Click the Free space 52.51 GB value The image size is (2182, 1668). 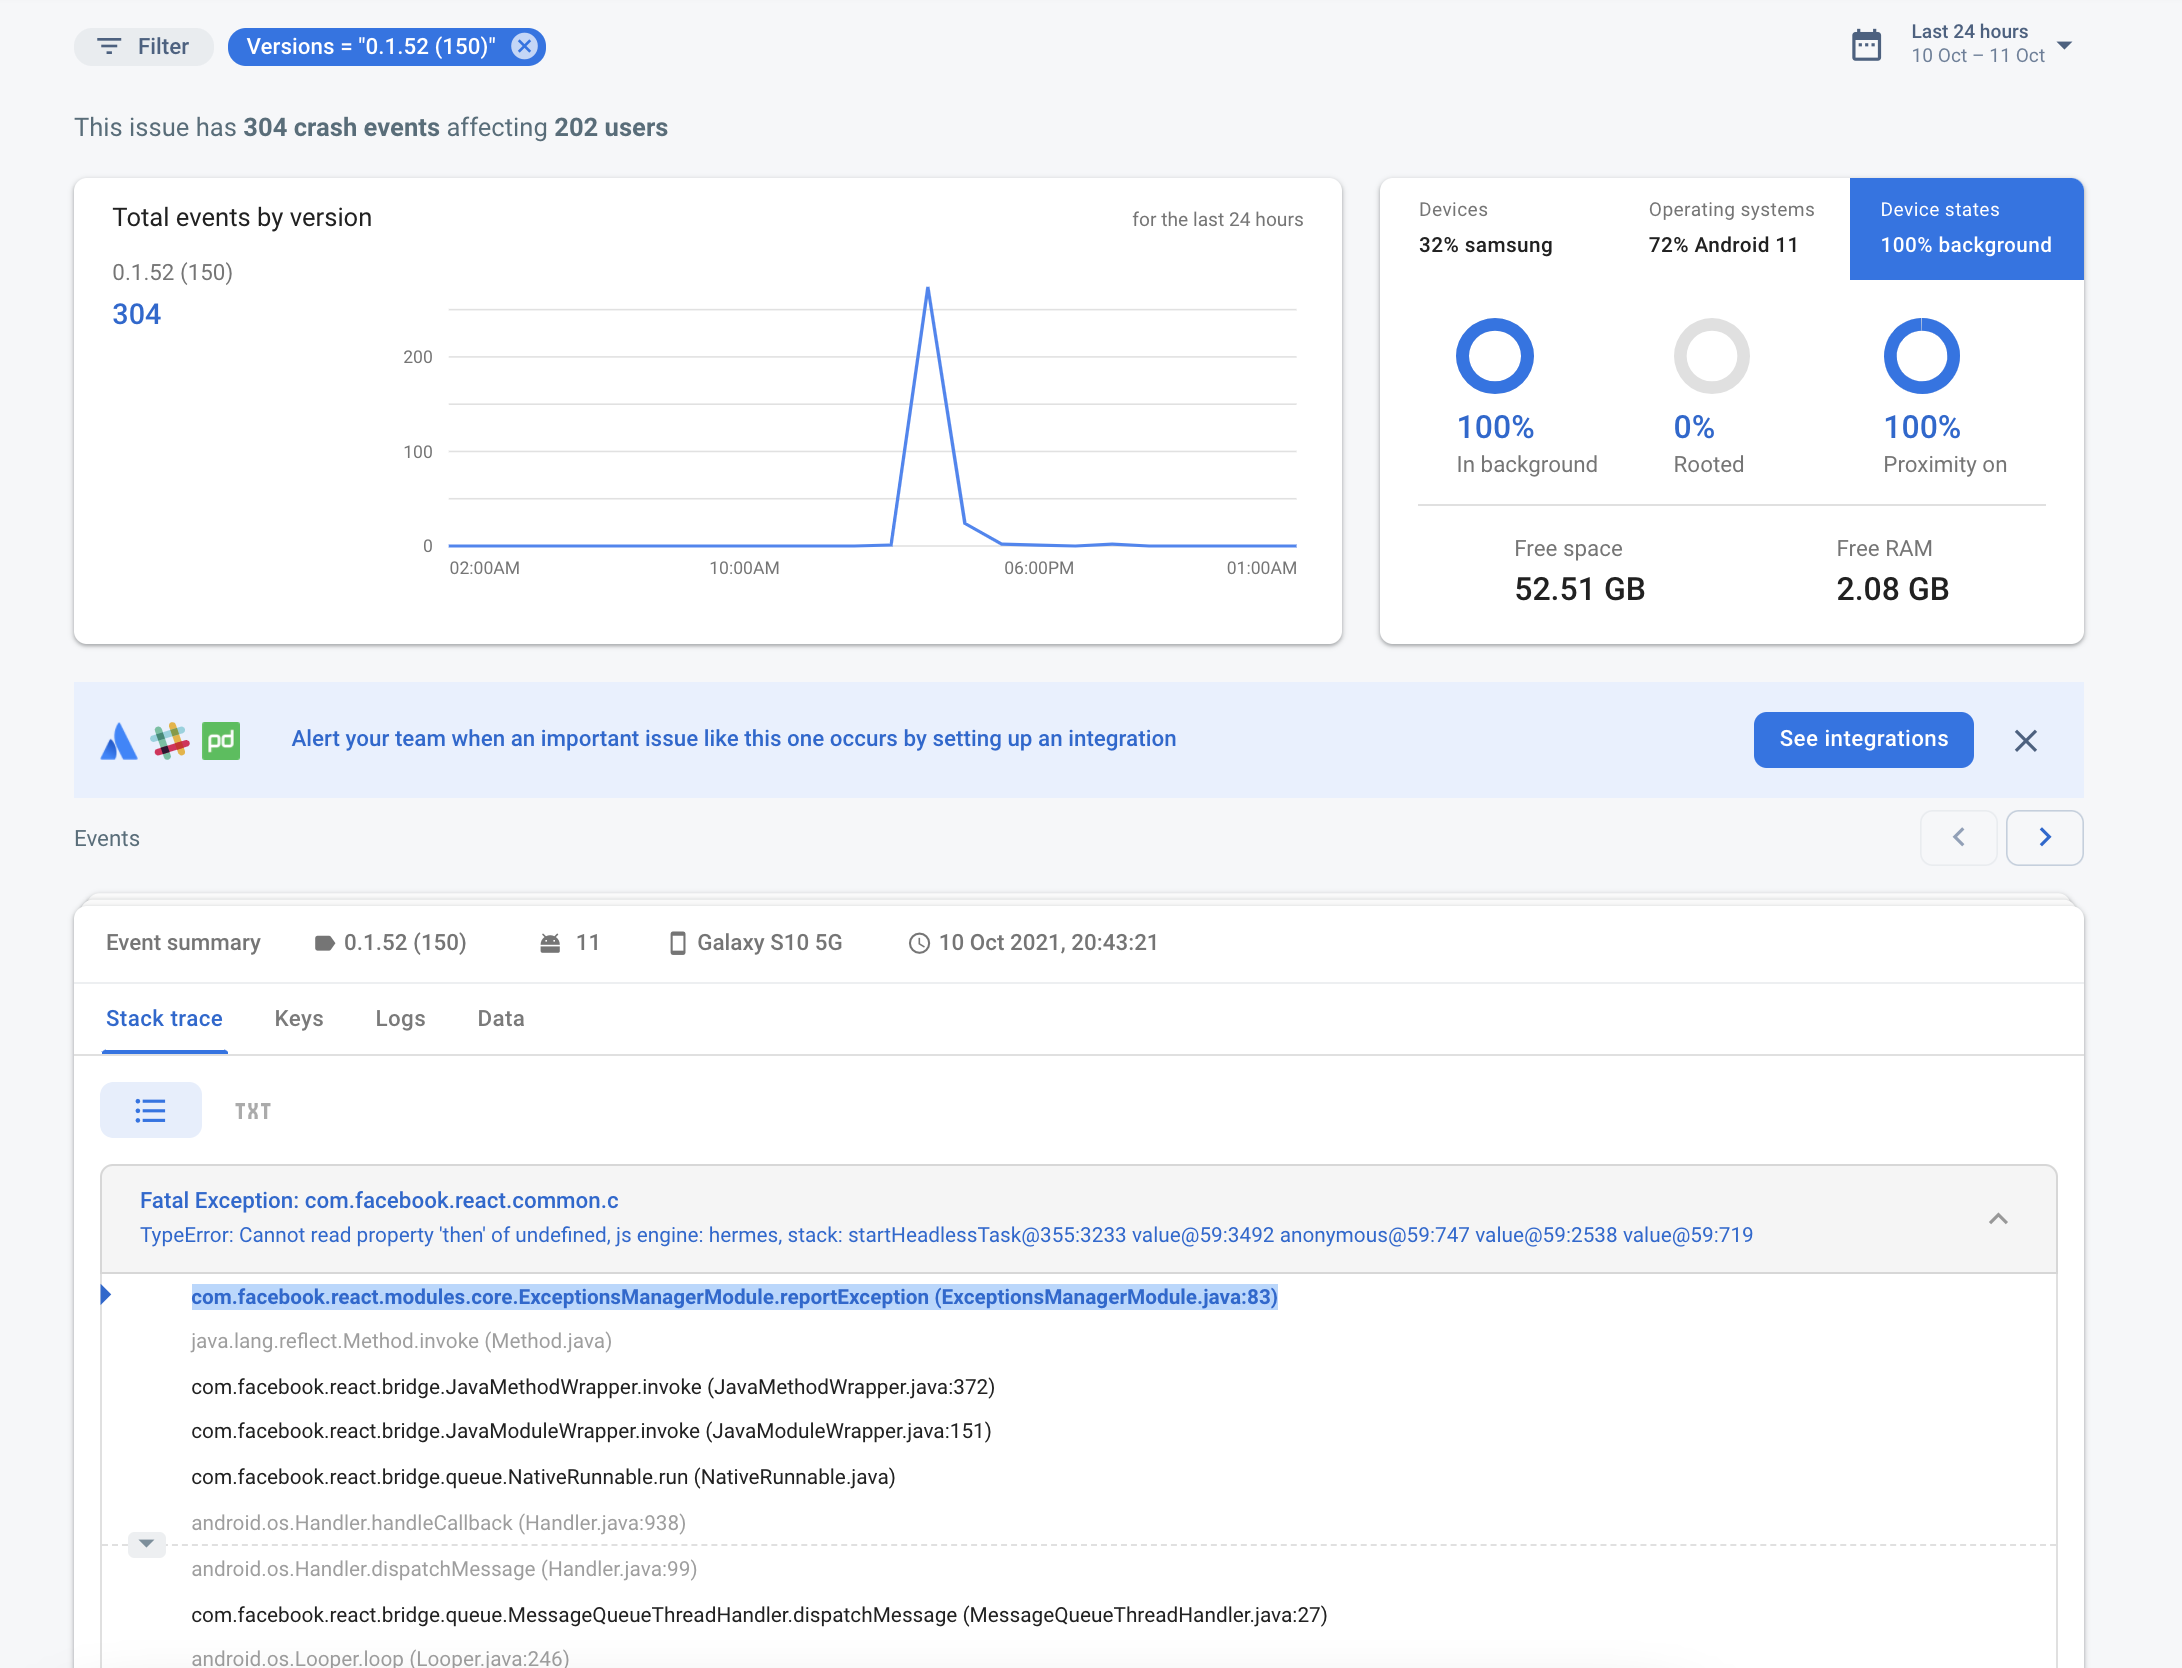coord(1579,589)
